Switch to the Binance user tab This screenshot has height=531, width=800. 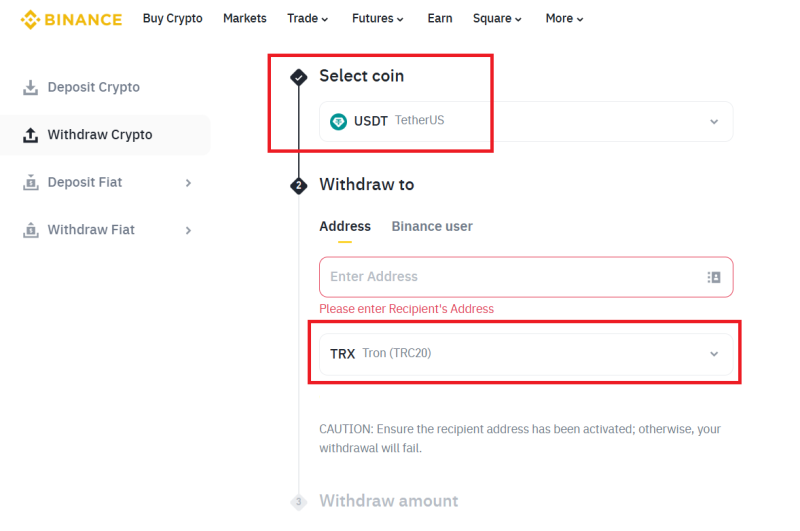(x=432, y=226)
